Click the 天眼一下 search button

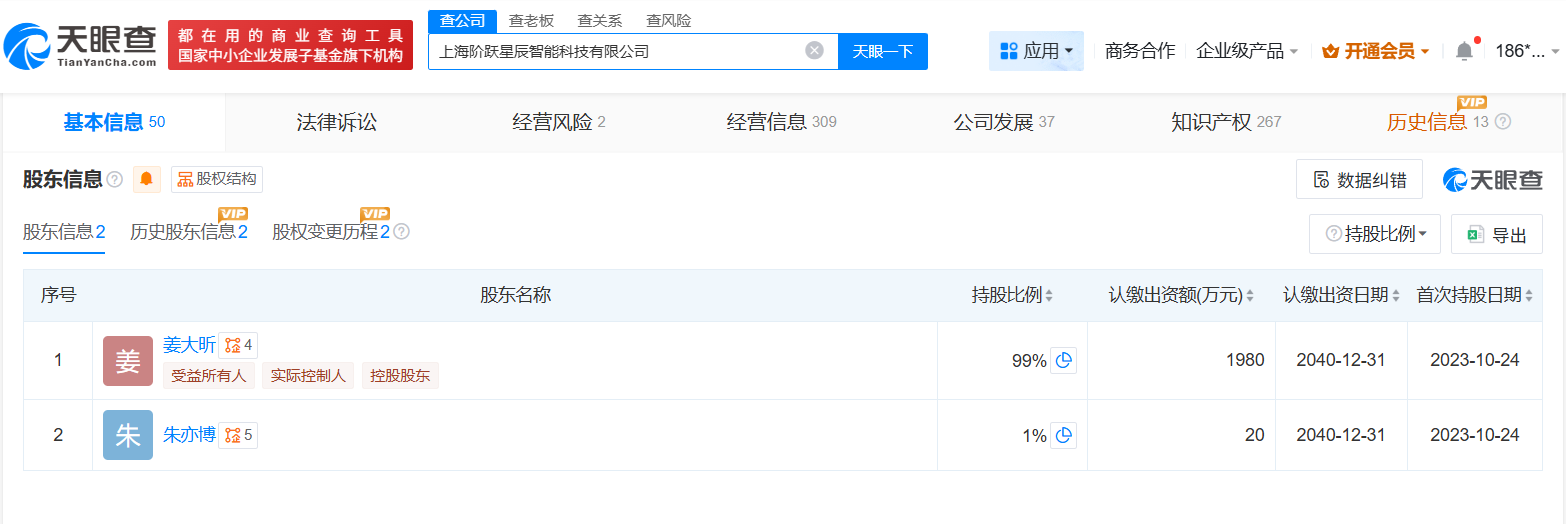(882, 51)
